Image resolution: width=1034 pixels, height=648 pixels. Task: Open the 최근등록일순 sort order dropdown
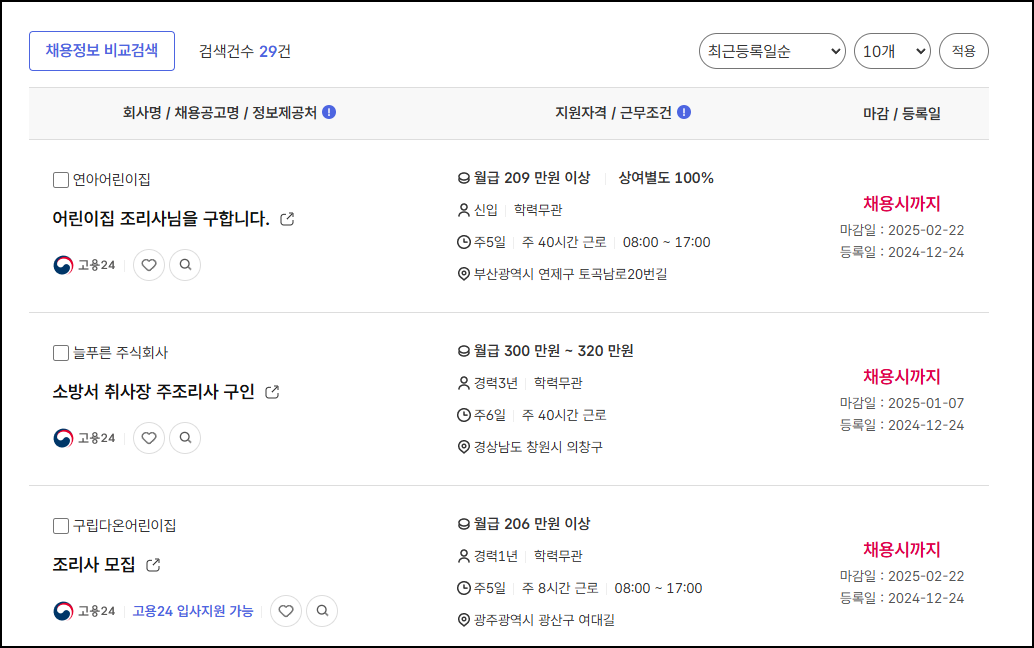point(774,50)
